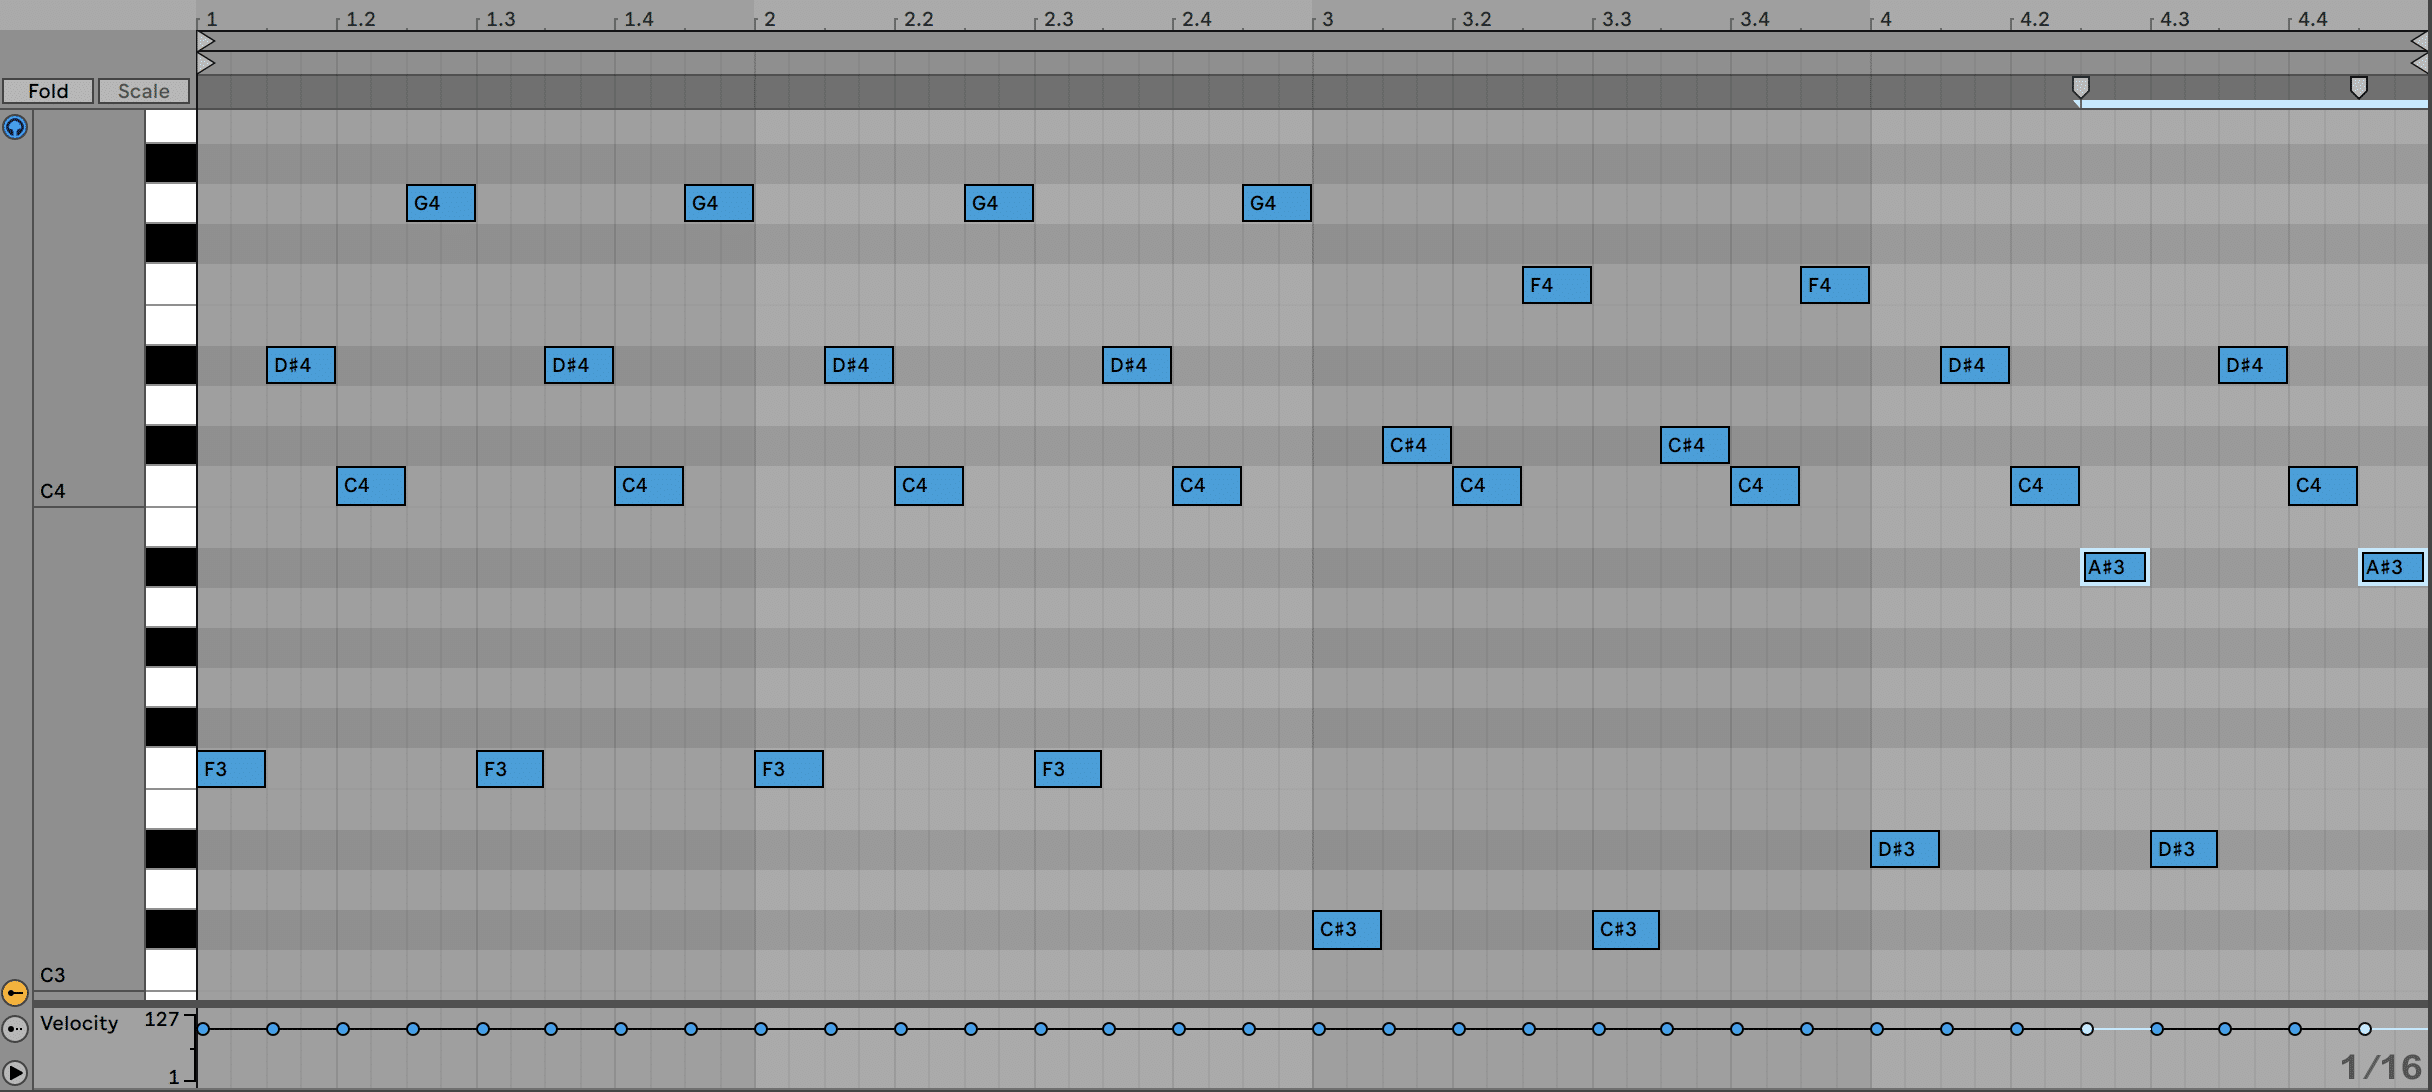Enable the Scale button

coord(144,91)
